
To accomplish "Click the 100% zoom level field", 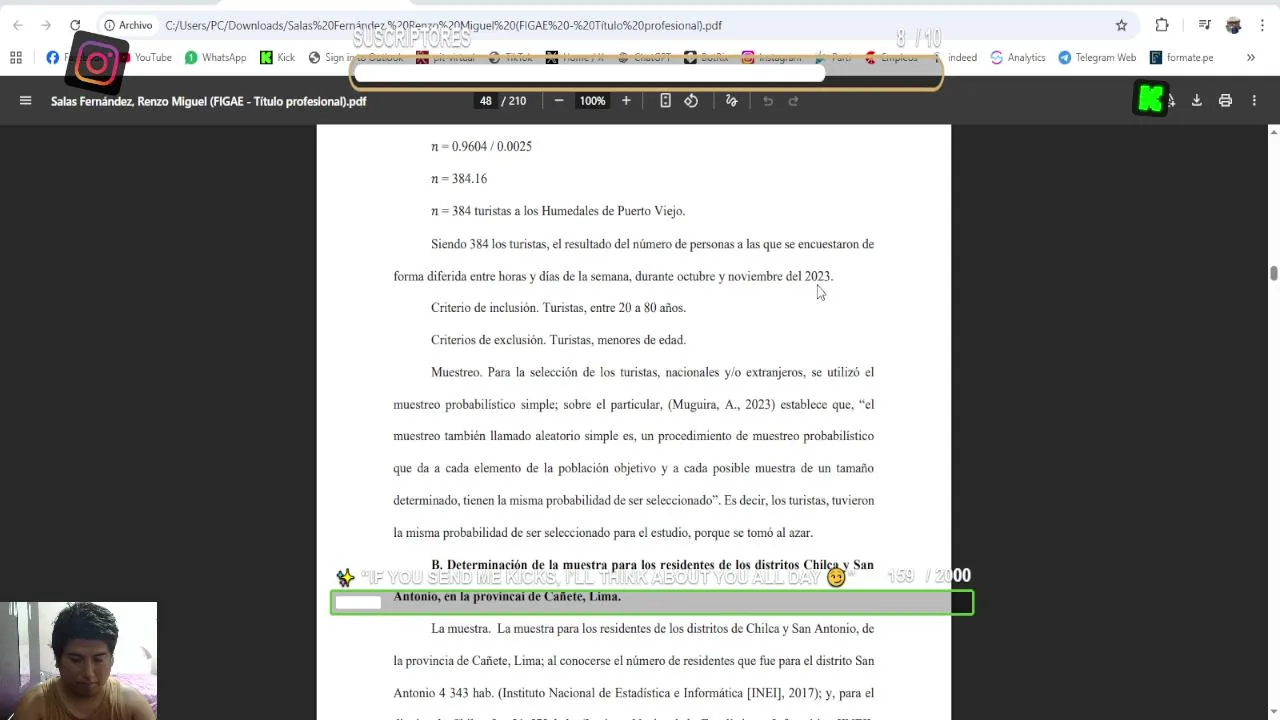I will coord(592,101).
